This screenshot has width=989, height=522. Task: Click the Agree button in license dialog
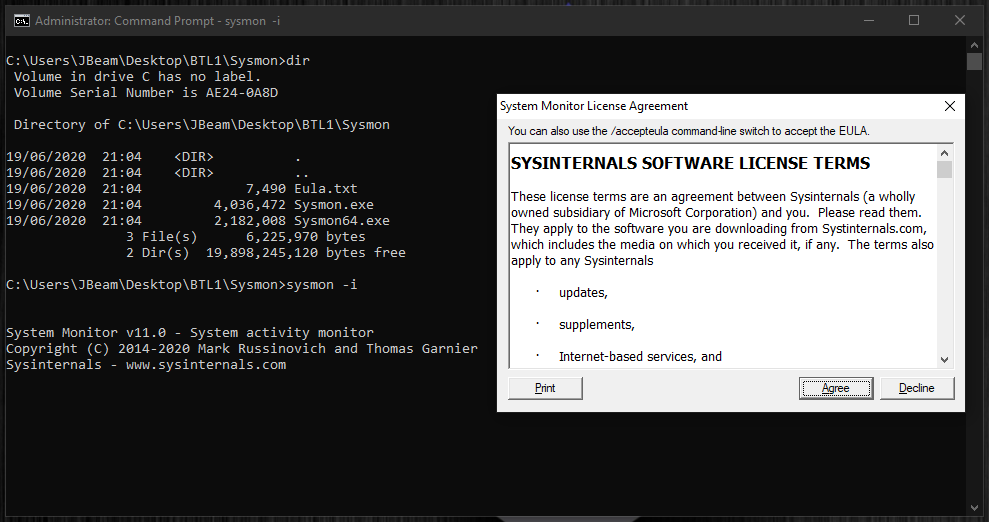coord(836,388)
